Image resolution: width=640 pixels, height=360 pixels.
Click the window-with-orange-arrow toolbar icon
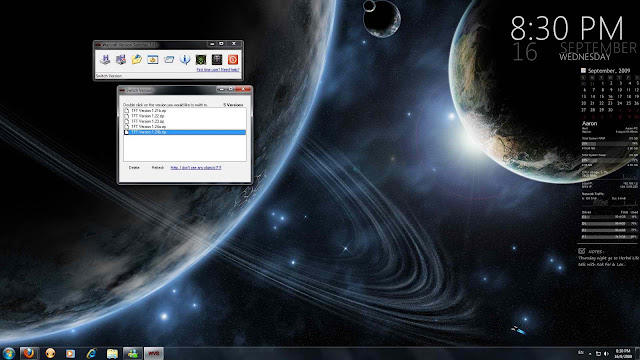153,60
